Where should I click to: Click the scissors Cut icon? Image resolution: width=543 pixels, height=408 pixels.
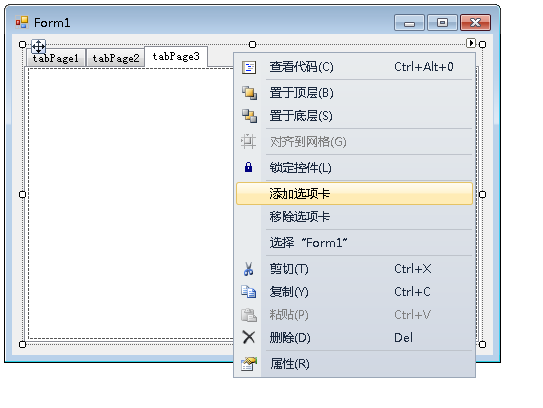(248, 269)
